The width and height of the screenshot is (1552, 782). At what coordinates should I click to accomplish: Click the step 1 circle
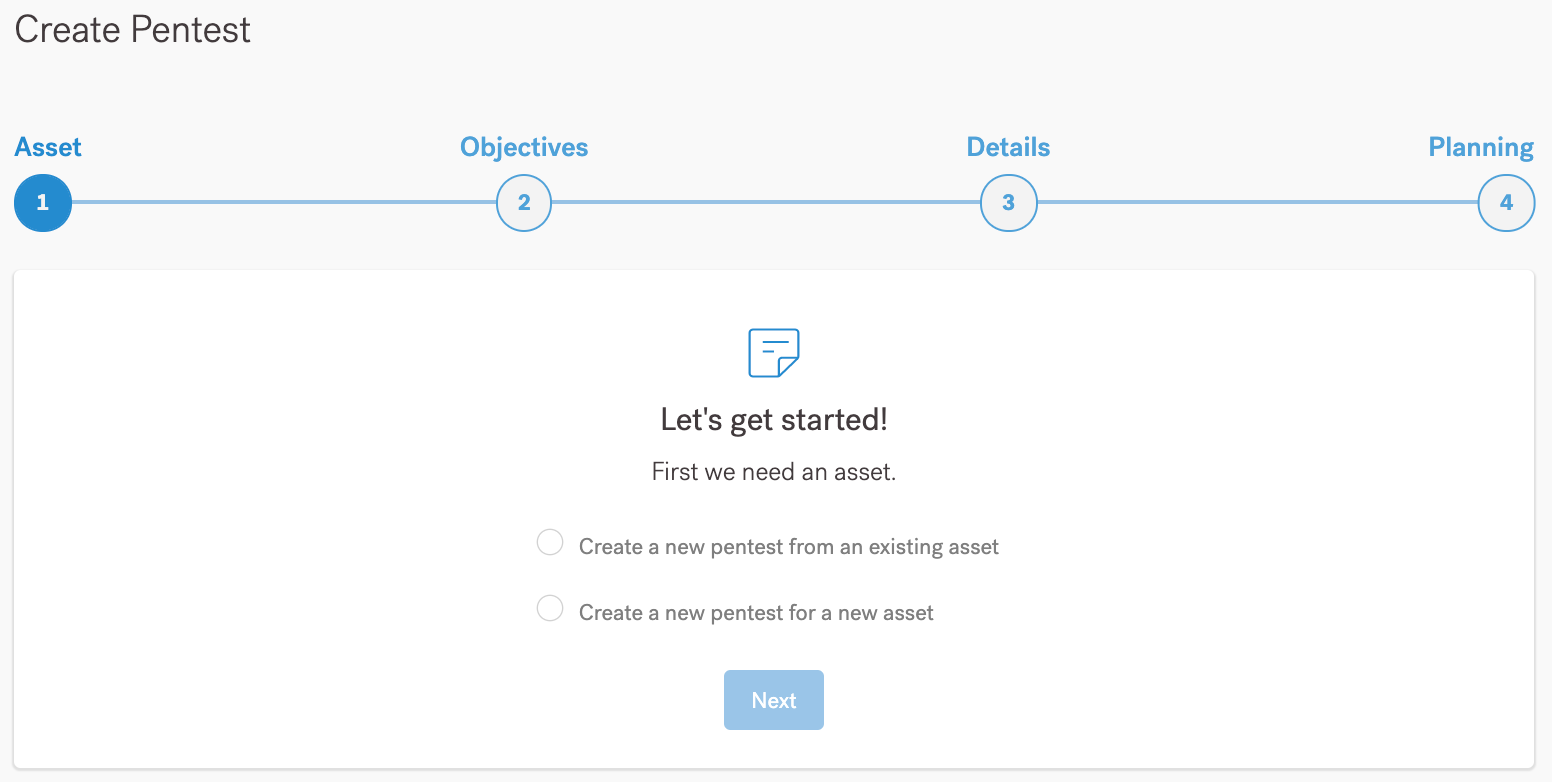click(42, 203)
